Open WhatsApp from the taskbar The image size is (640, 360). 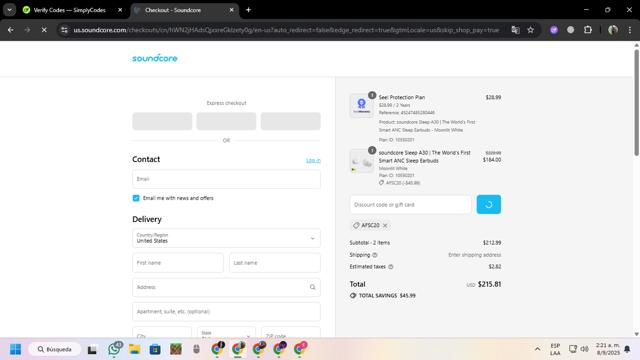pos(115,349)
